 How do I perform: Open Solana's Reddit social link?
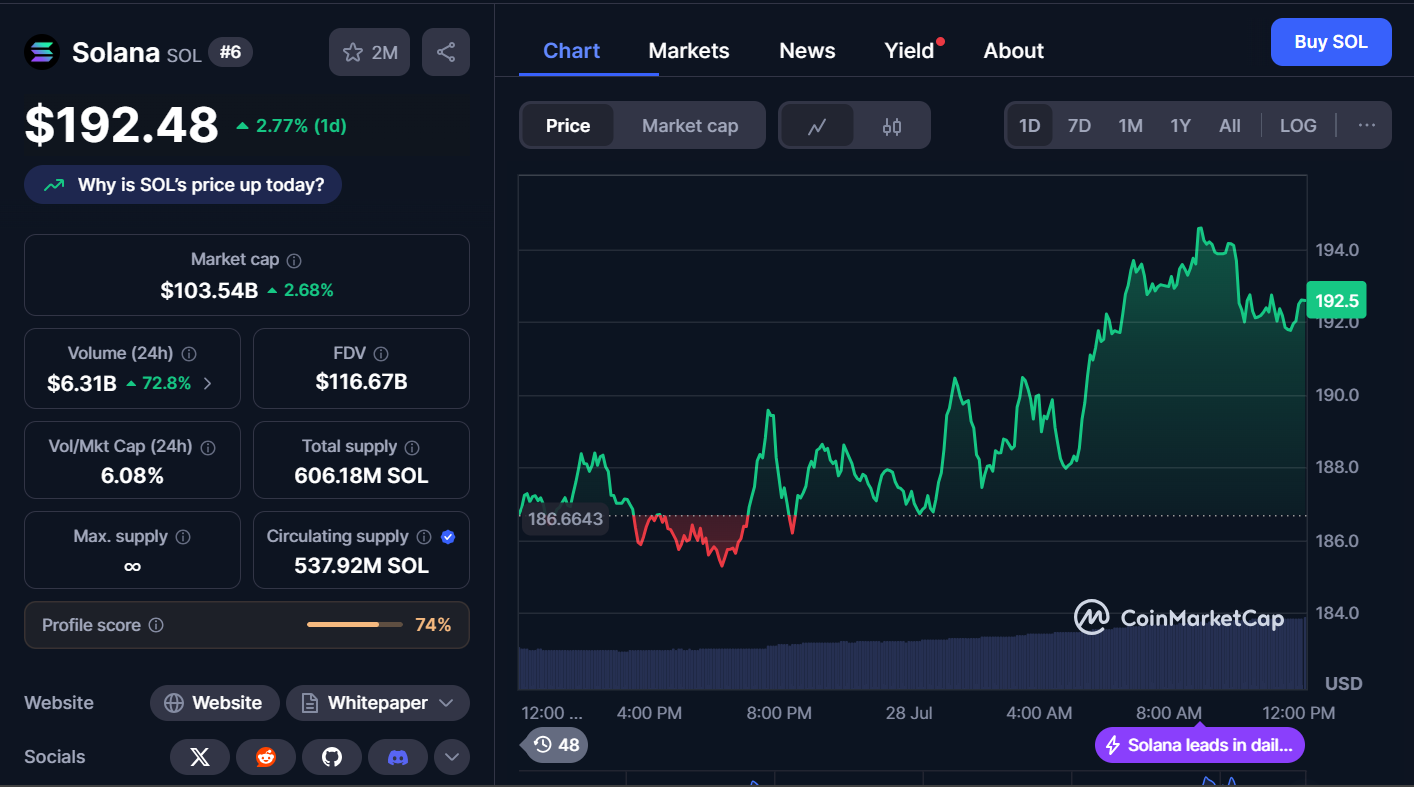[266, 757]
